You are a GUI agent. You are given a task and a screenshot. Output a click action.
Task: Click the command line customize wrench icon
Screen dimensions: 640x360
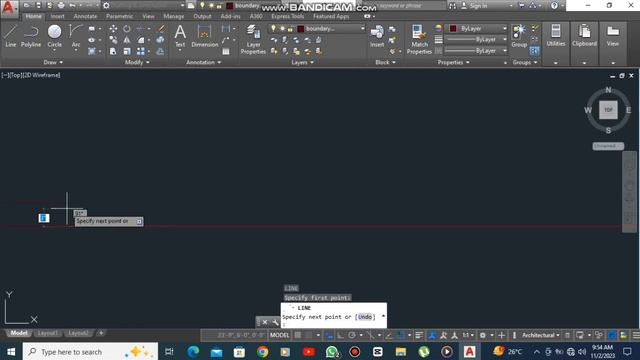(275, 322)
